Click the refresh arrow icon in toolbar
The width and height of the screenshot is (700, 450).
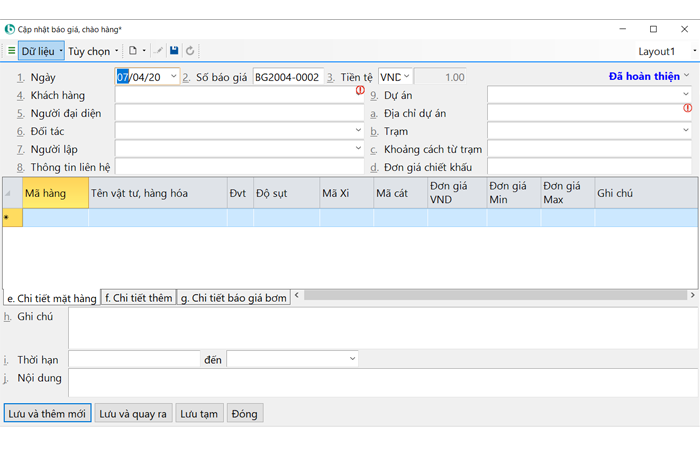190,51
